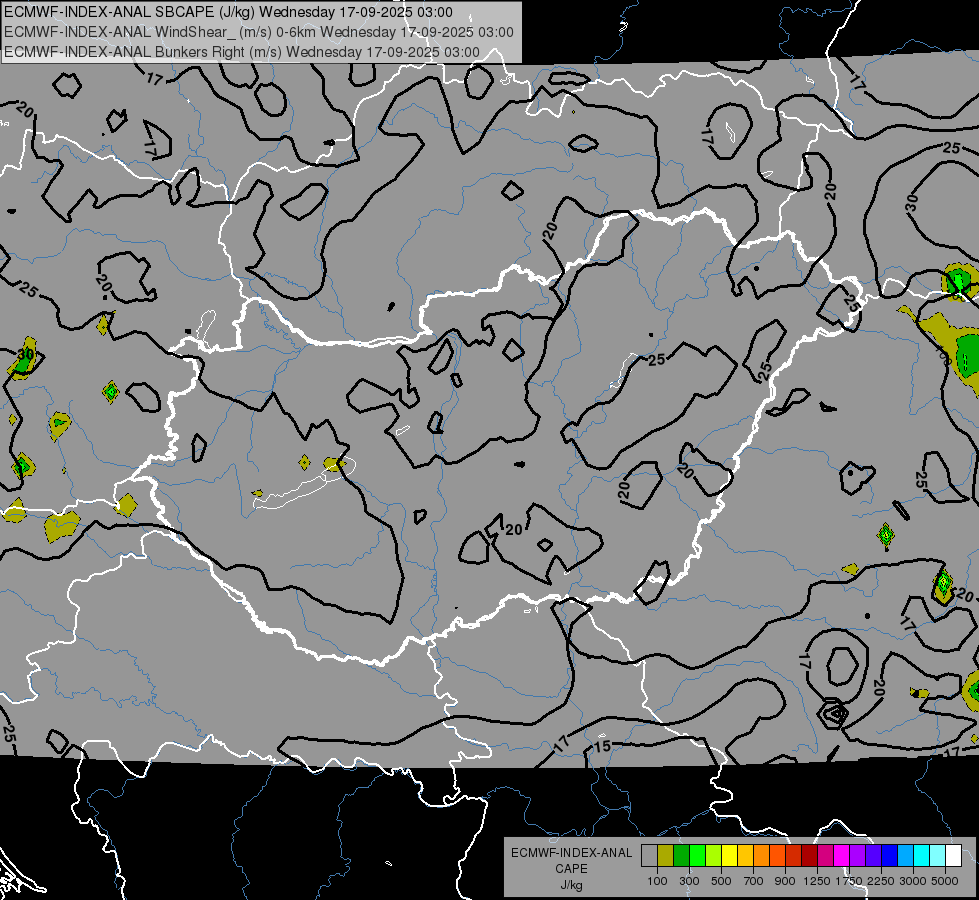
Task: Select the dark red swatch before 1250
Action: tap(810, 856)
